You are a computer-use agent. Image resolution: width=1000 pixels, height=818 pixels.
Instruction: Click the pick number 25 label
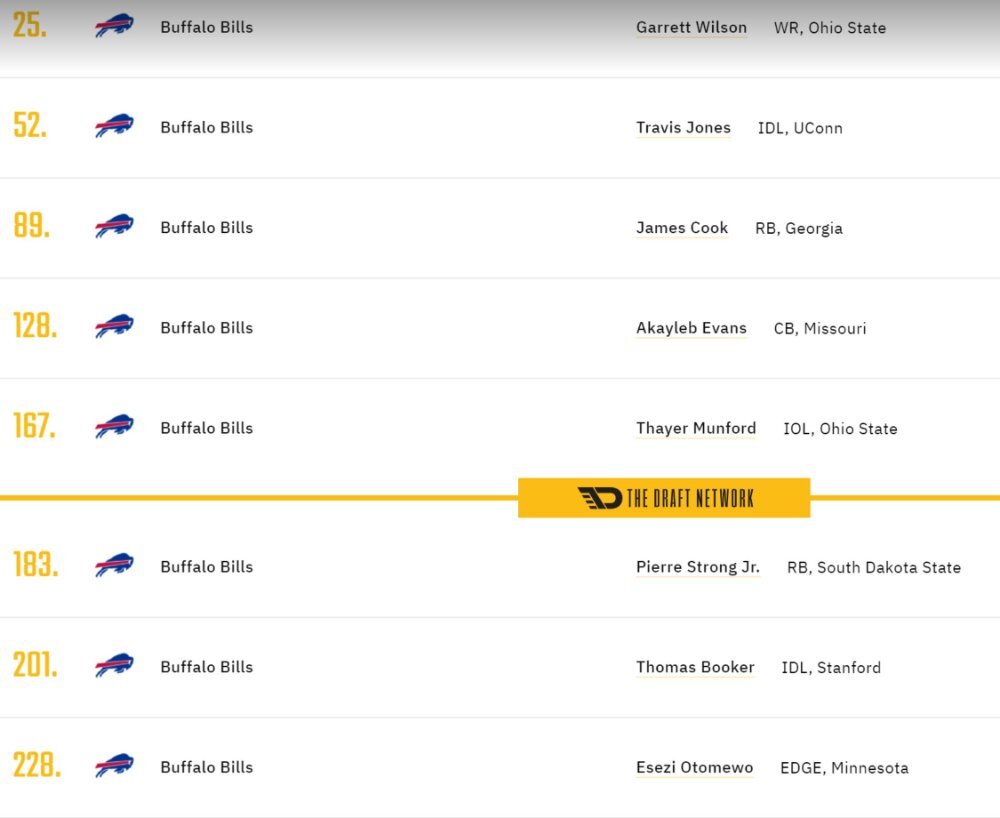(30, 26)
